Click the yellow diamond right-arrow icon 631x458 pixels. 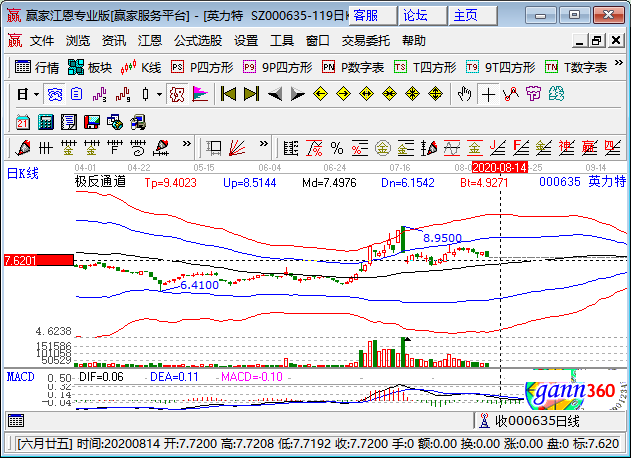tap(343, 95)
